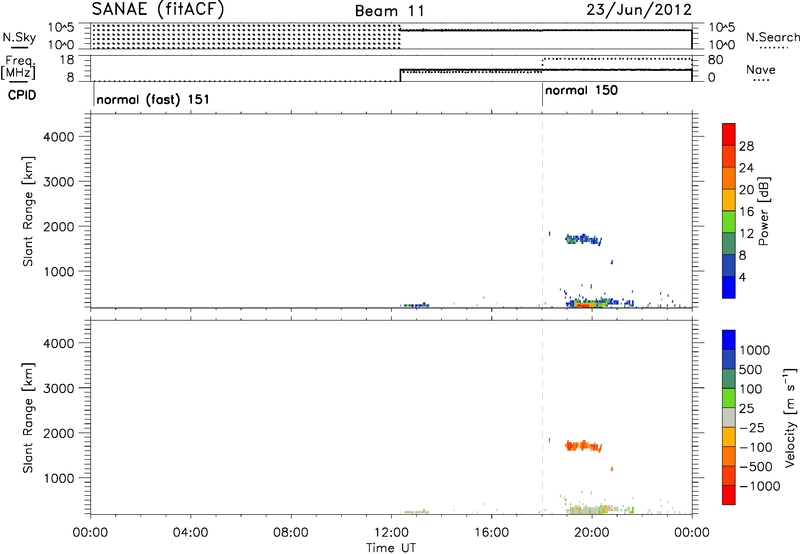Click the small blue echo near 12:00–13:00 in the power plot

tap(416, 305)
